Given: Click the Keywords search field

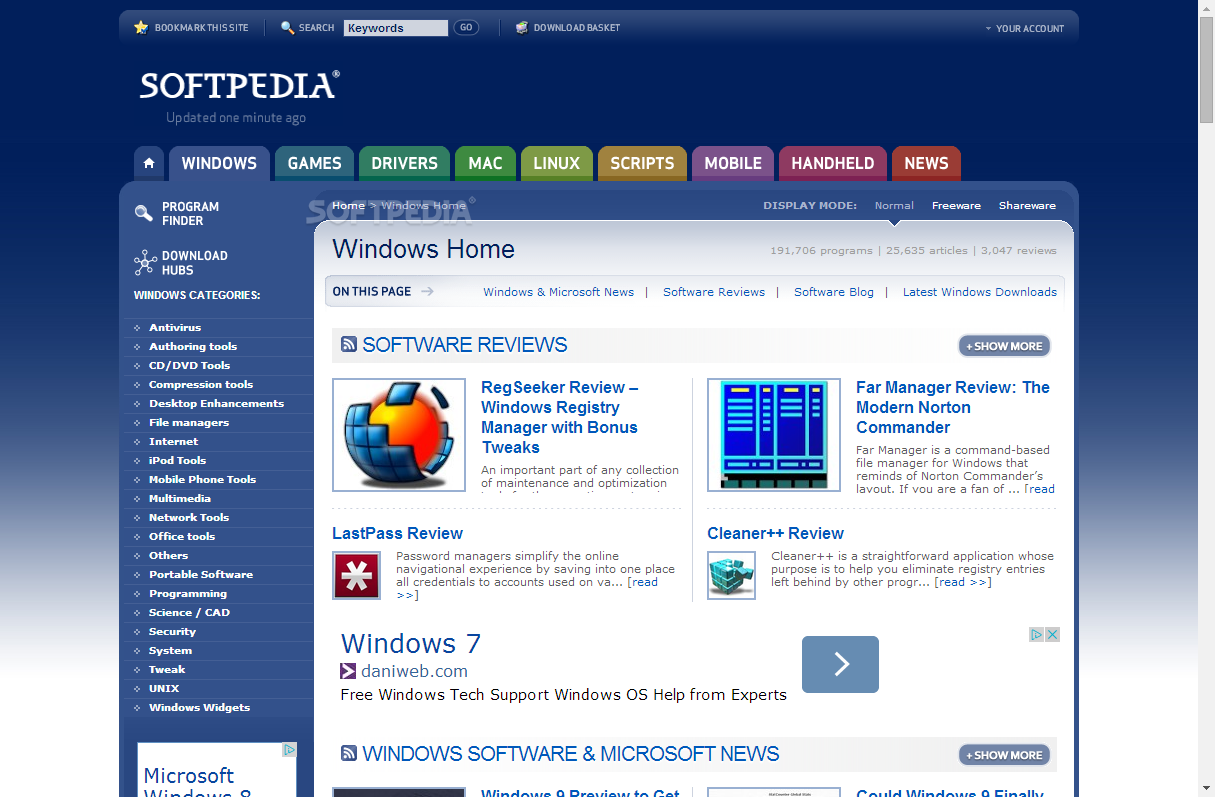Looking at the screenshot, I should 396,28.
